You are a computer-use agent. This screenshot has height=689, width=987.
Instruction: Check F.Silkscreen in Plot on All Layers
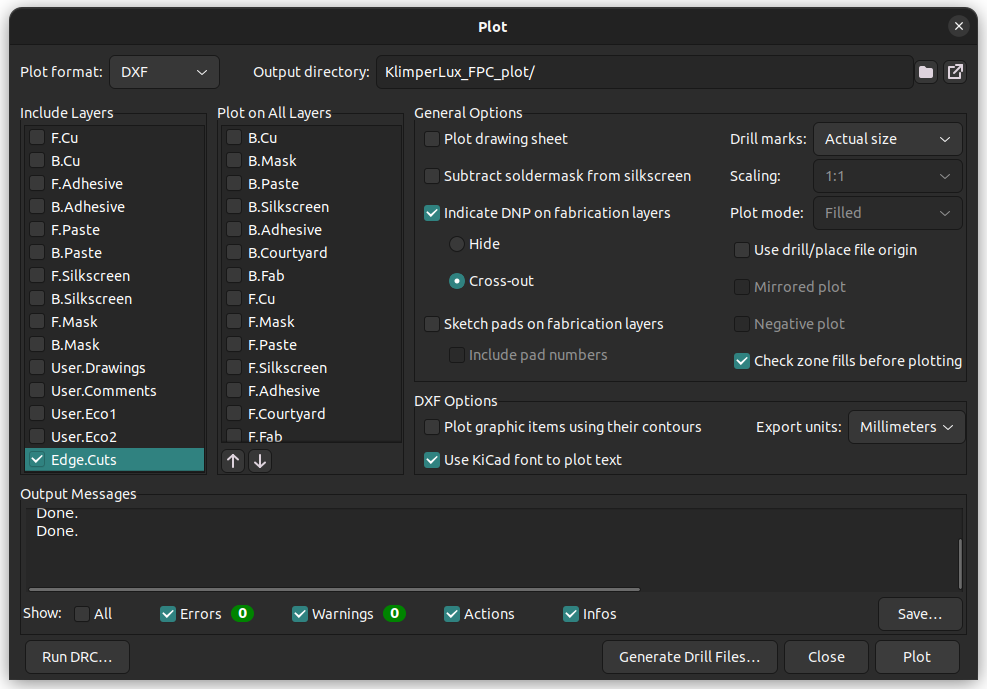pos(234,368)
